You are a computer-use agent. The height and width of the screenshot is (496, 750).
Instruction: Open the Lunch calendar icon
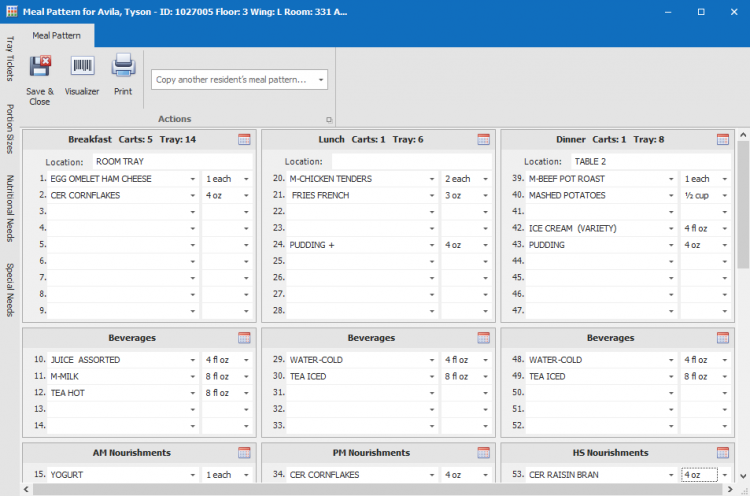(484, 139)
